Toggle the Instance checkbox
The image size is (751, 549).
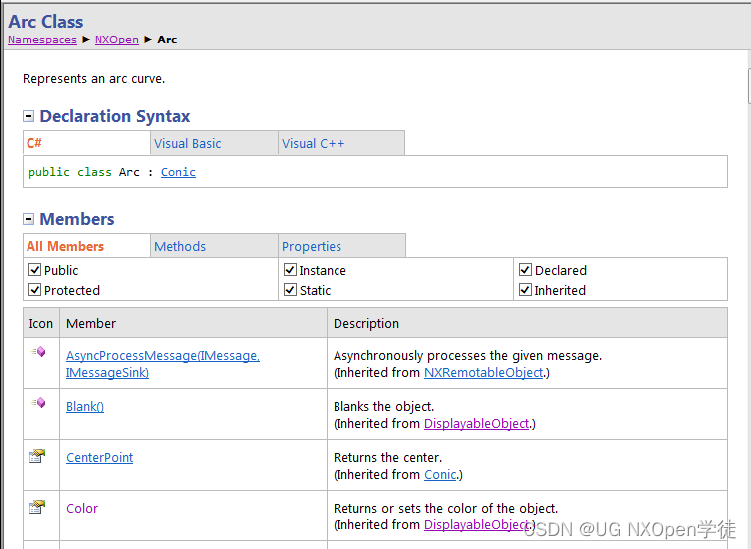click(291, 270)
